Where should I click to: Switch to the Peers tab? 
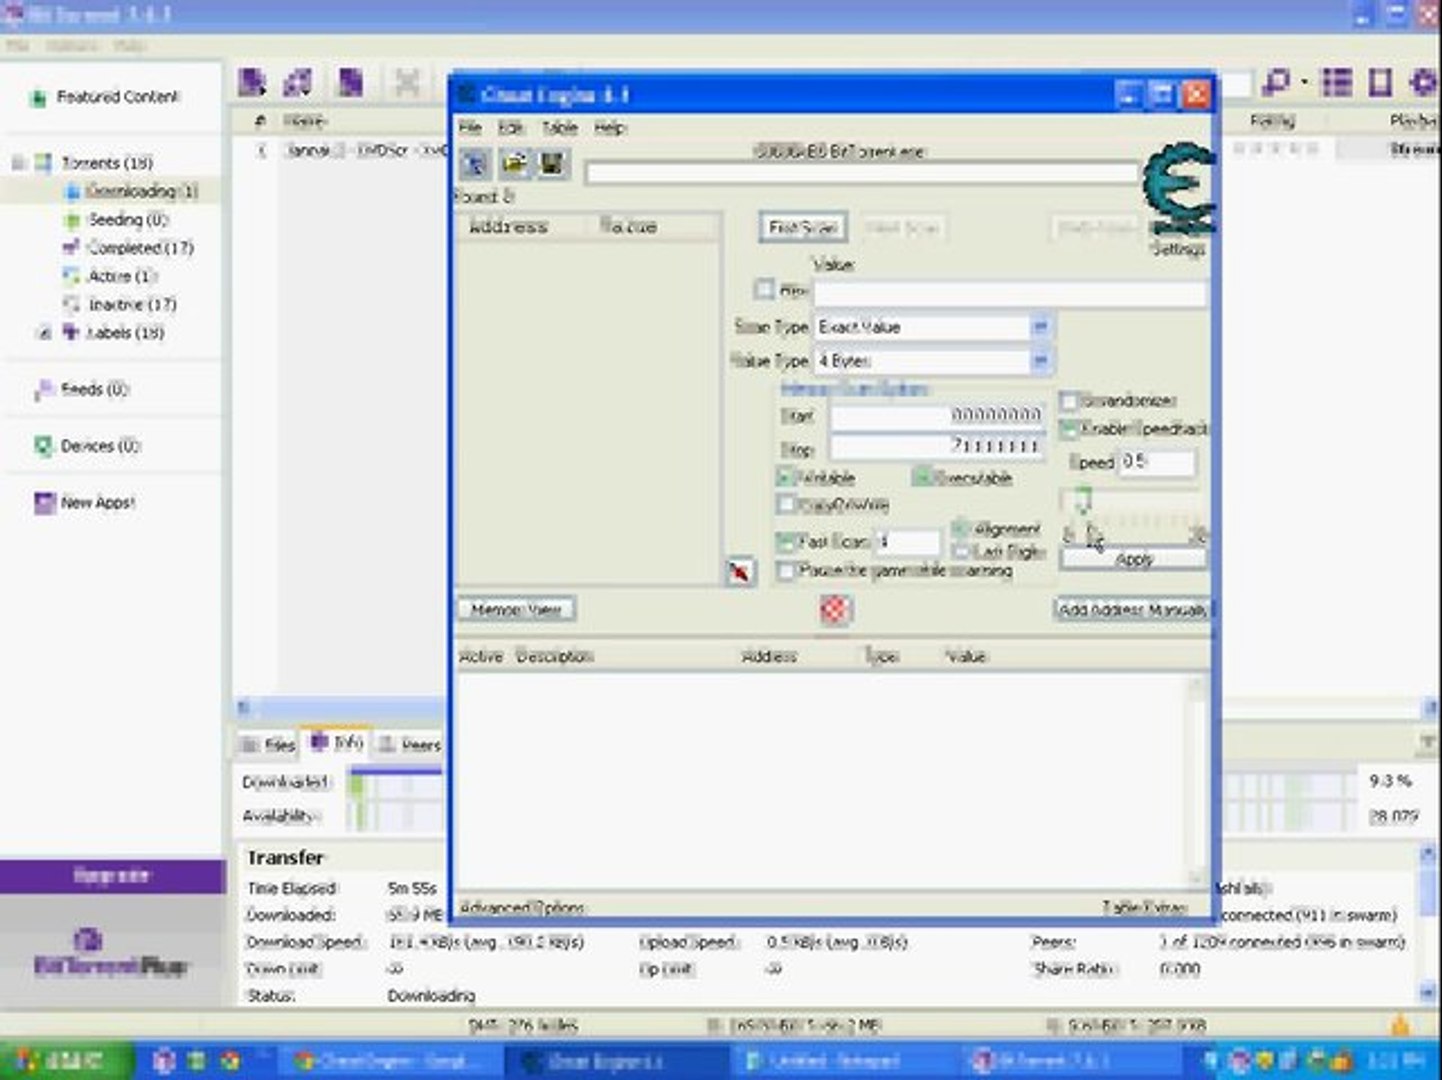tap(411, 745)
